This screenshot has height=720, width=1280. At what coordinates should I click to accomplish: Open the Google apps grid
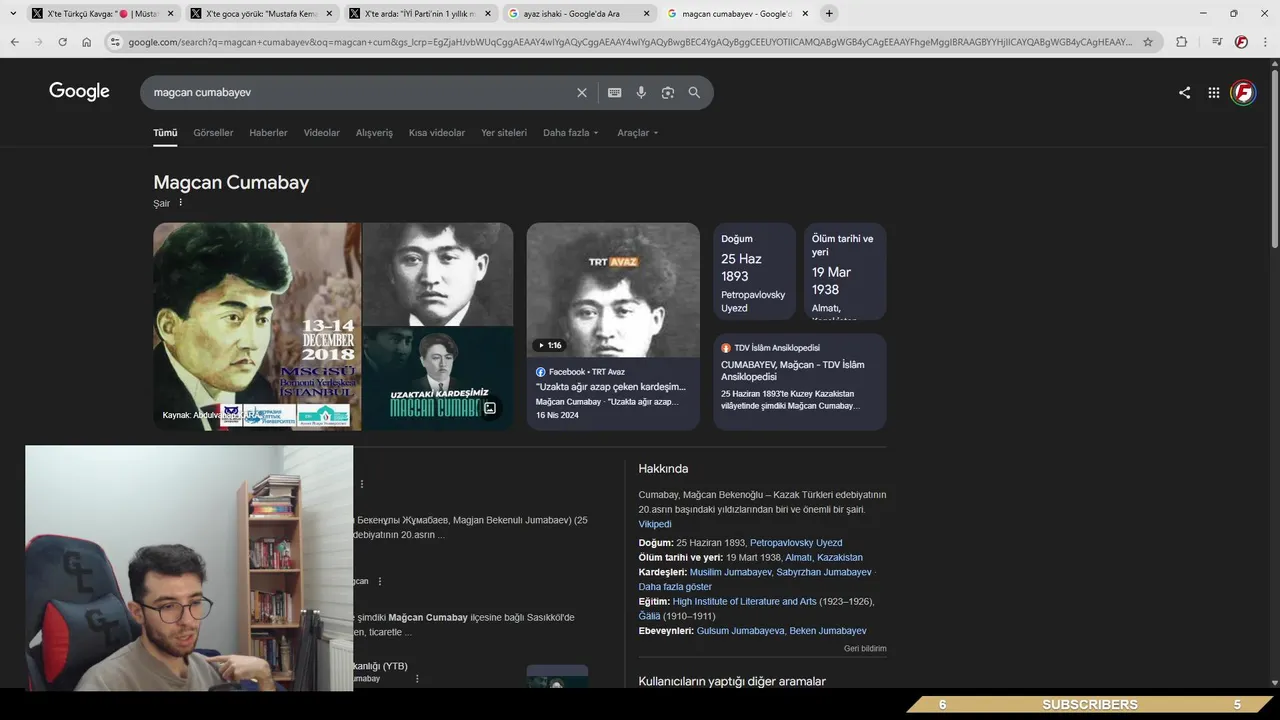pos(1213,92)
